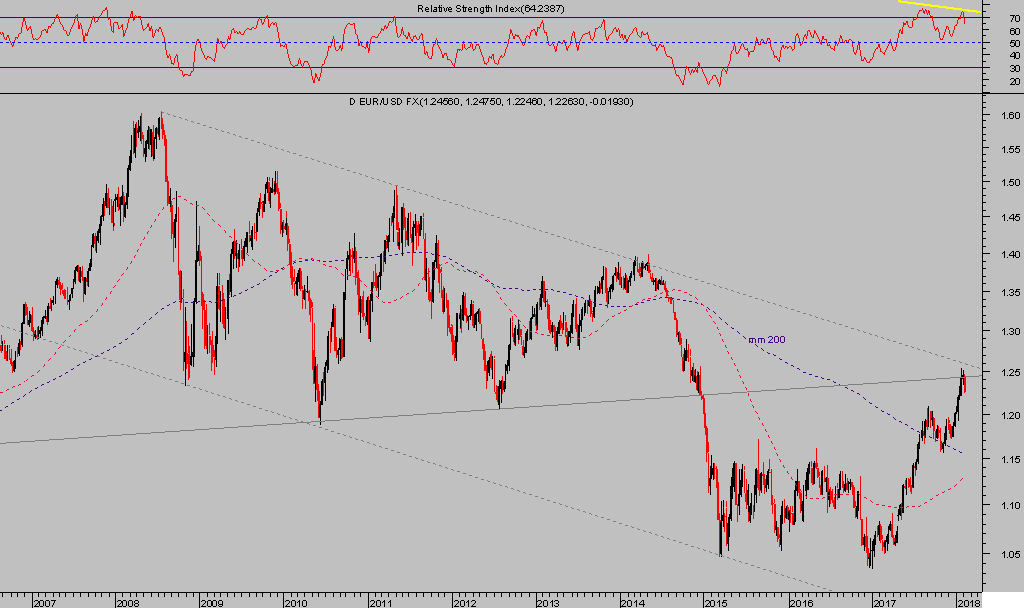The height and width of the screenshot is (608, 1024).
Task: Select the 2010 year label
Action: coord(294,602)
